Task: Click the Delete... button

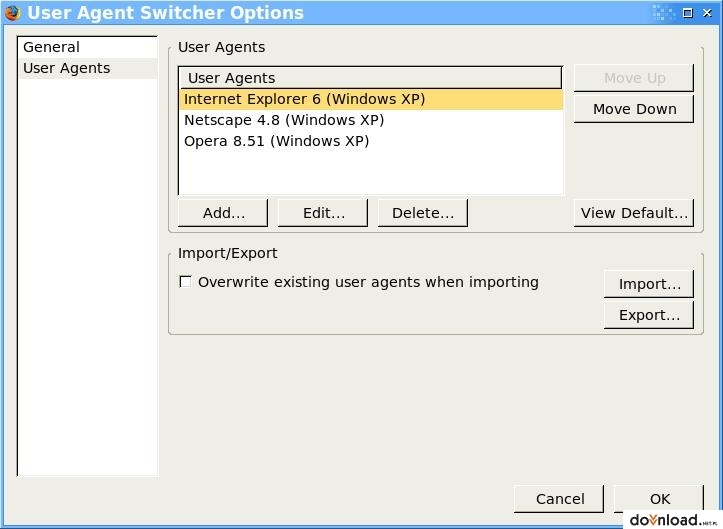Action: click(x=423, y=213)
